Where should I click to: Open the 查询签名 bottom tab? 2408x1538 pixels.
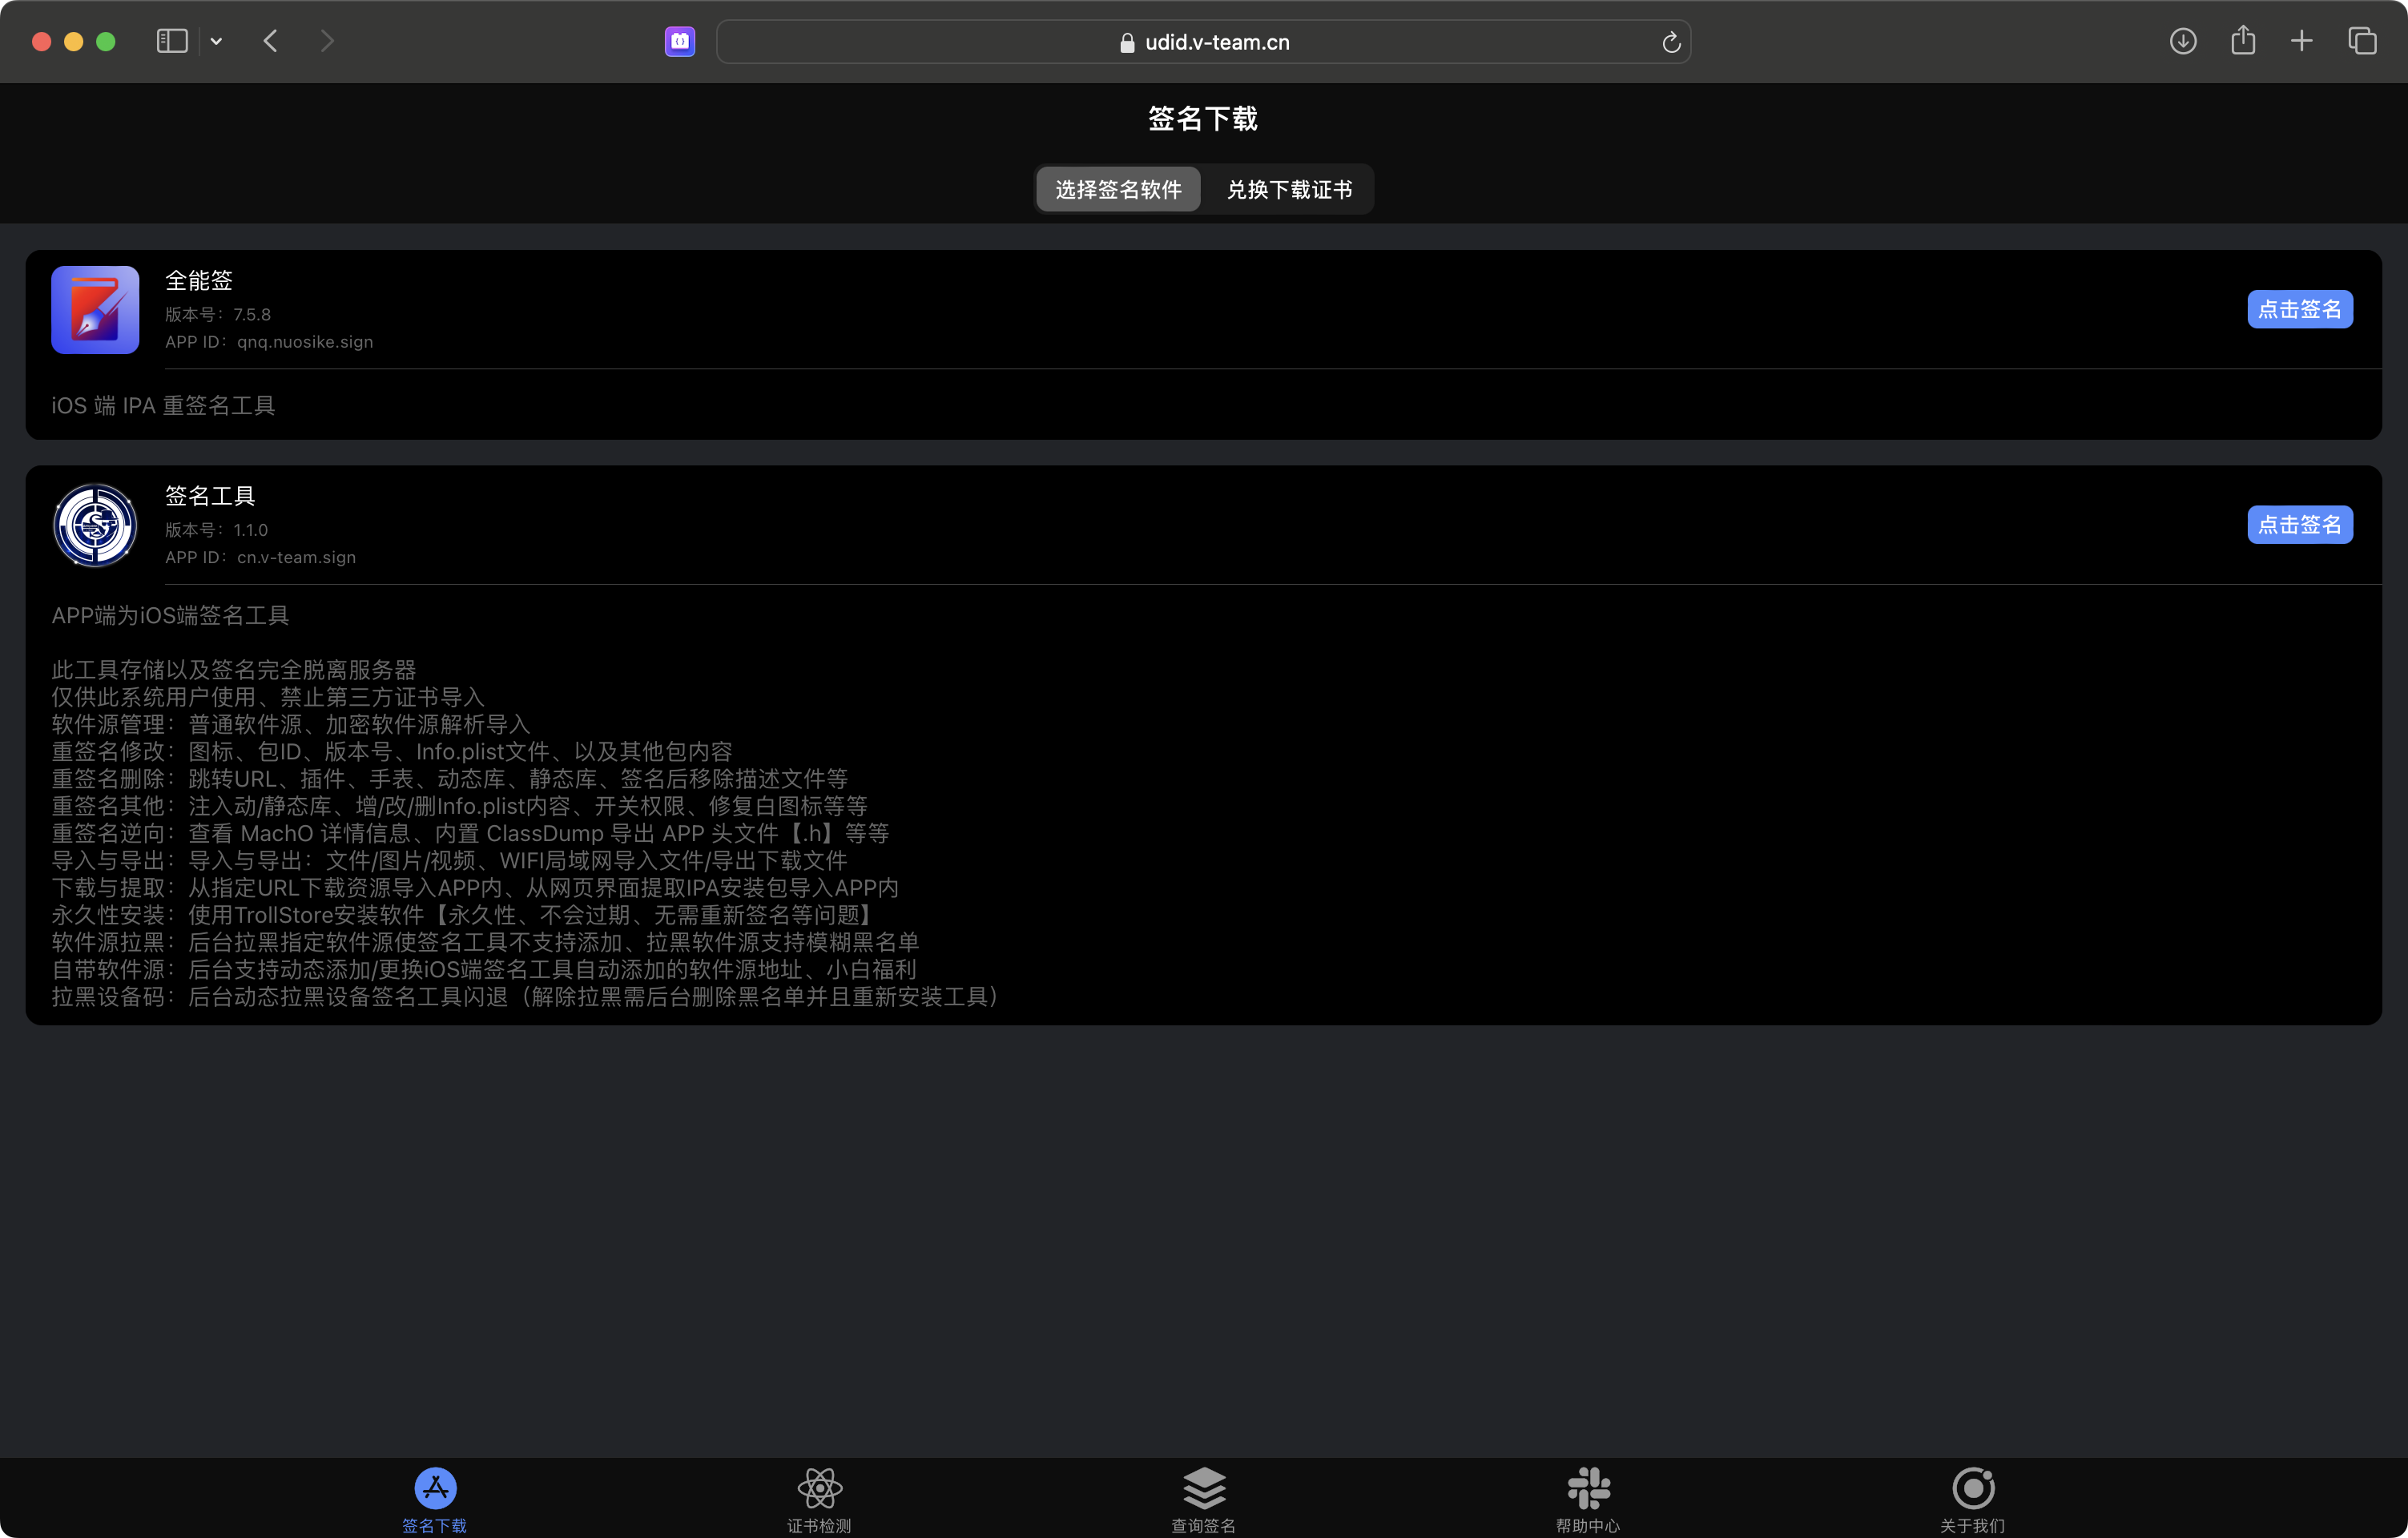click(1204, 1499)
